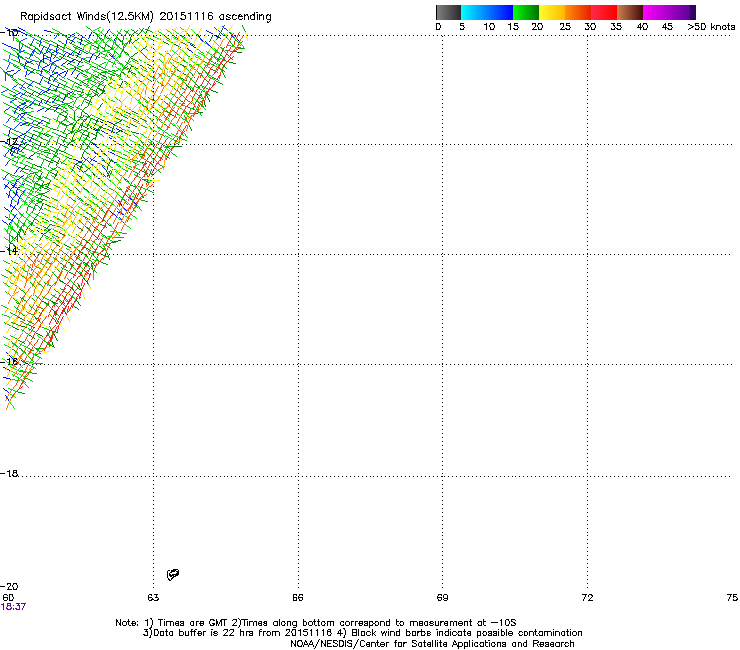Viewport: 740px width, 650px height.
Task: Click the latitude label -14
Action: click(x=9, y=251)
